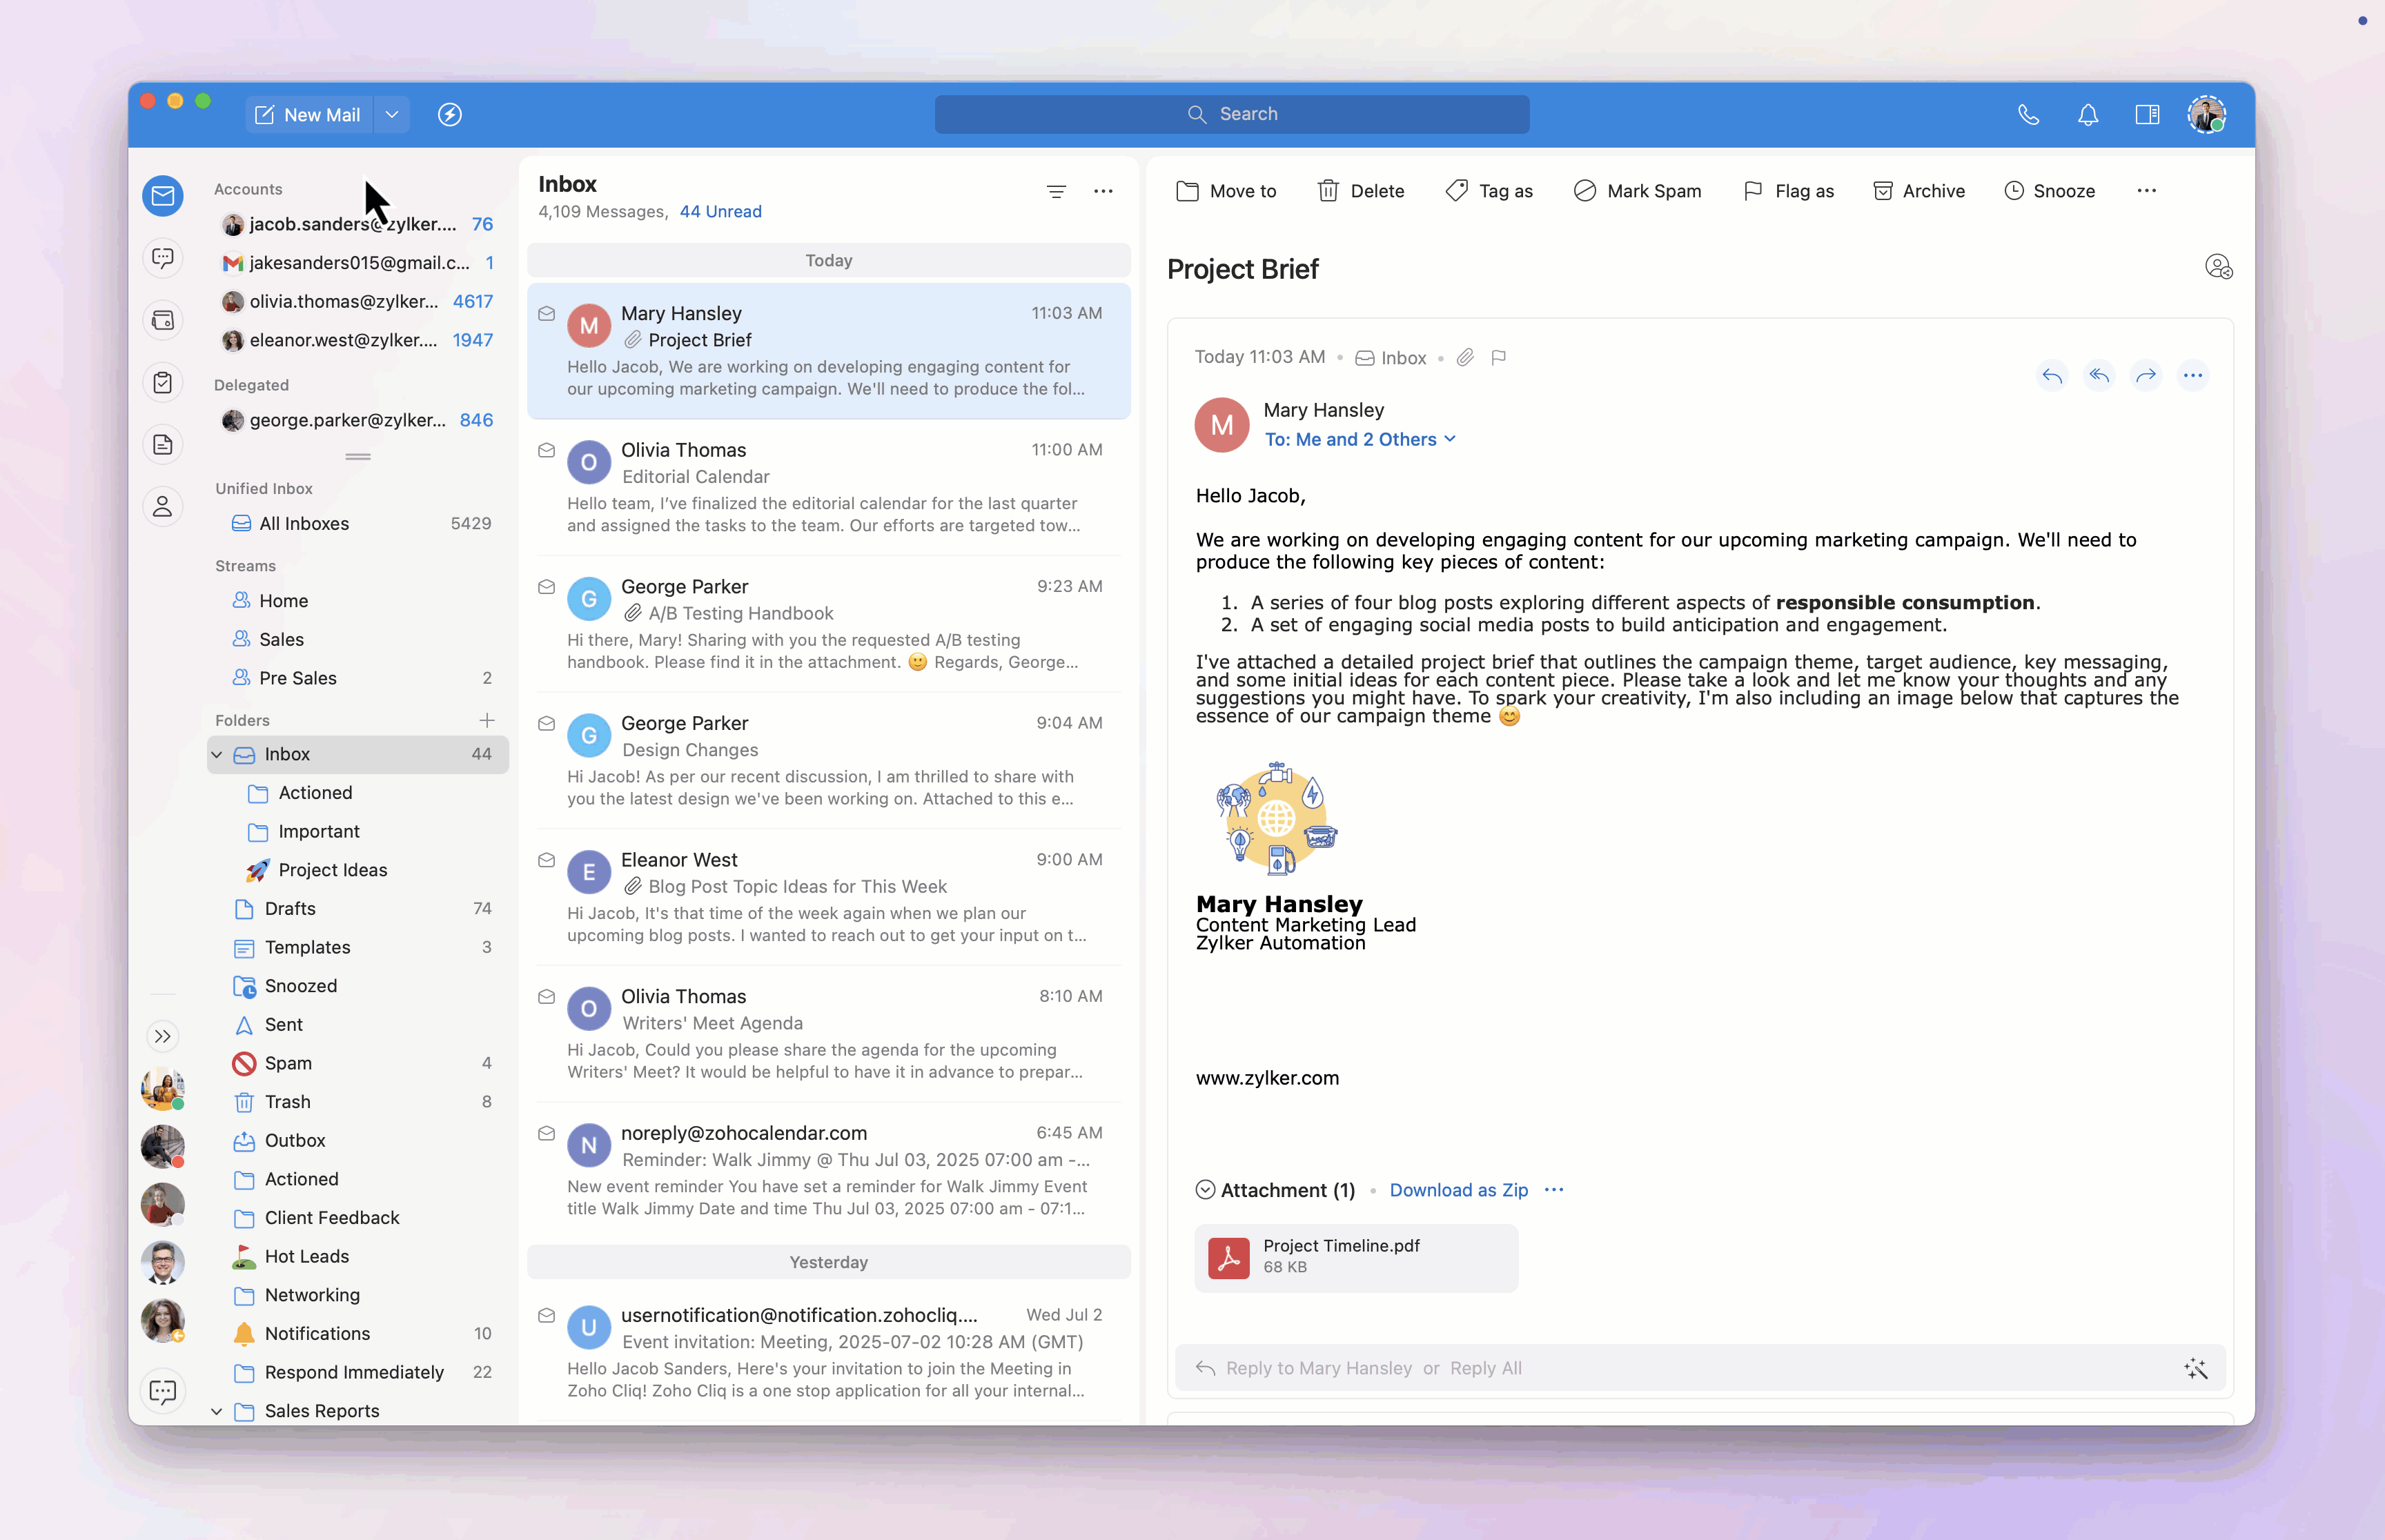Screen dimensions: 2385x1540
Task: Open the New Mail dropdown arrow
Action: [392, 114]
